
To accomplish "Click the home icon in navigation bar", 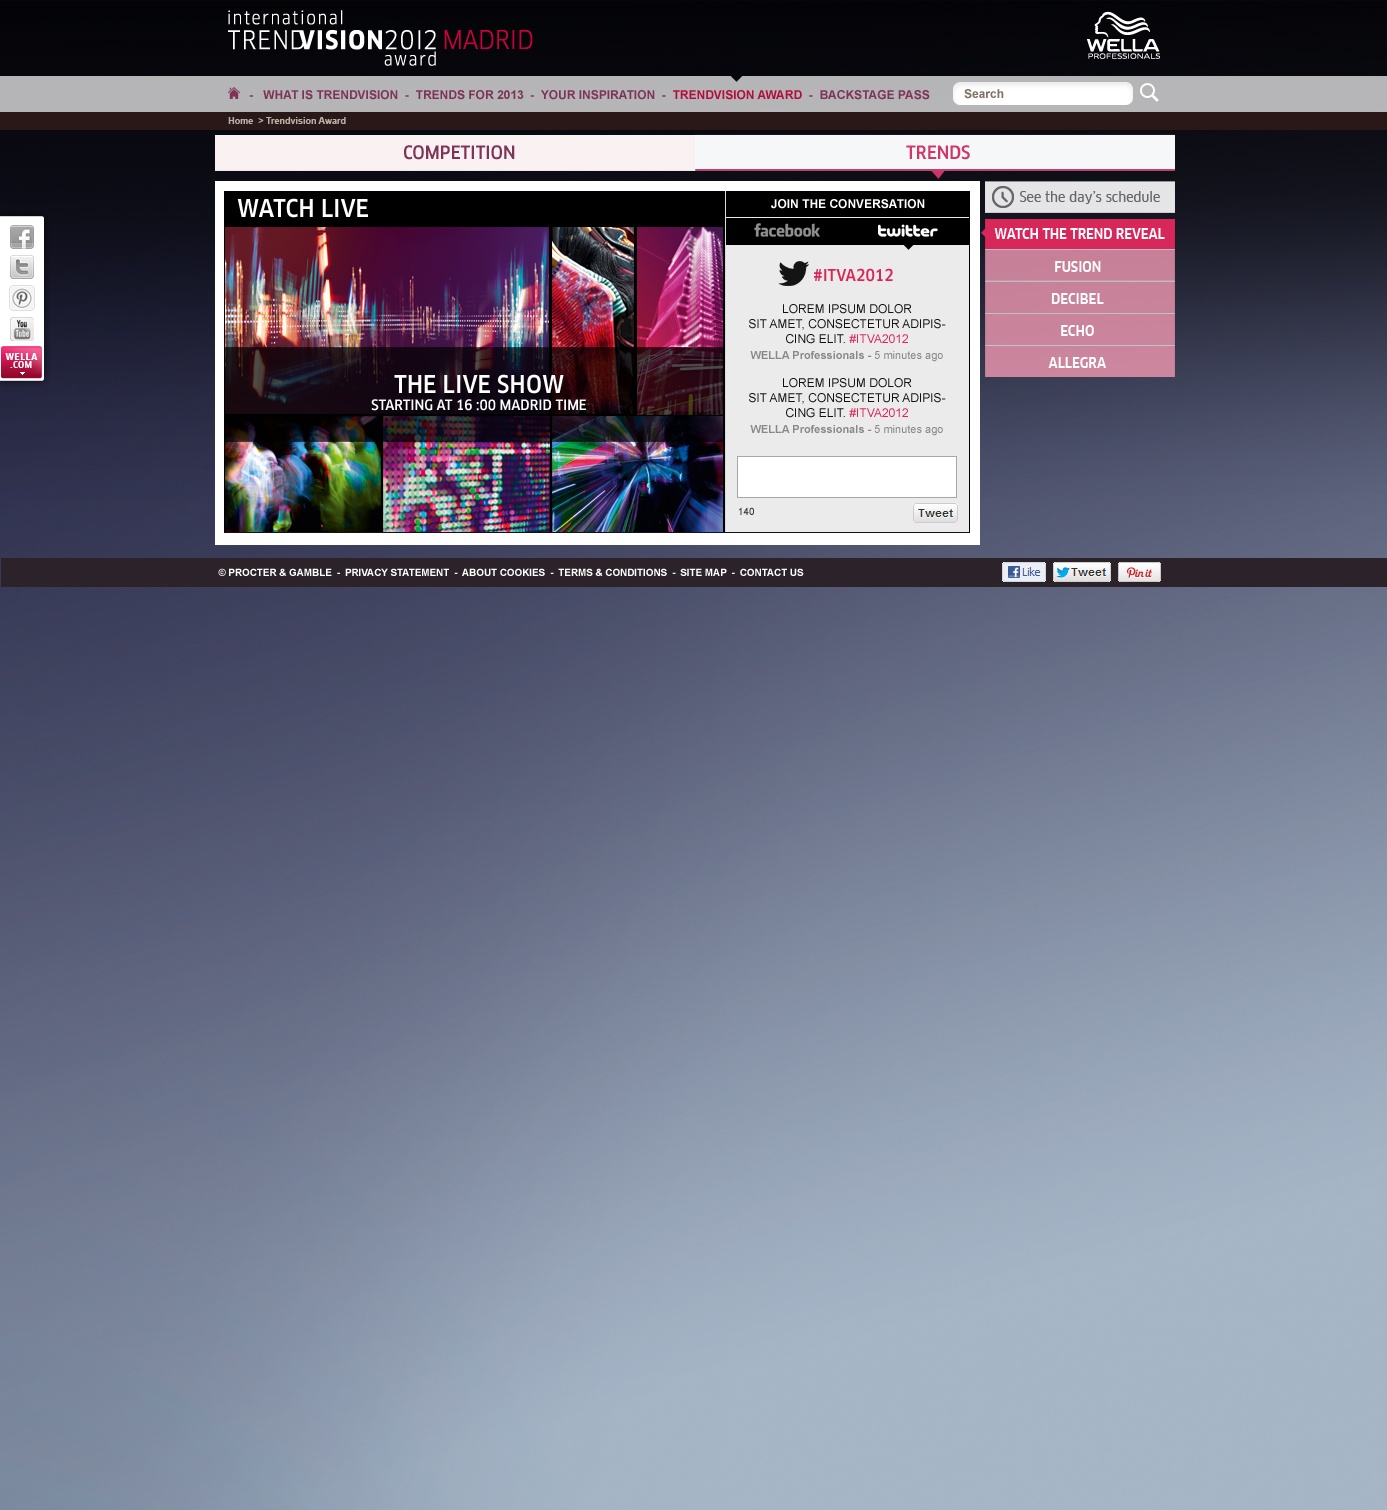I will 234,93.
